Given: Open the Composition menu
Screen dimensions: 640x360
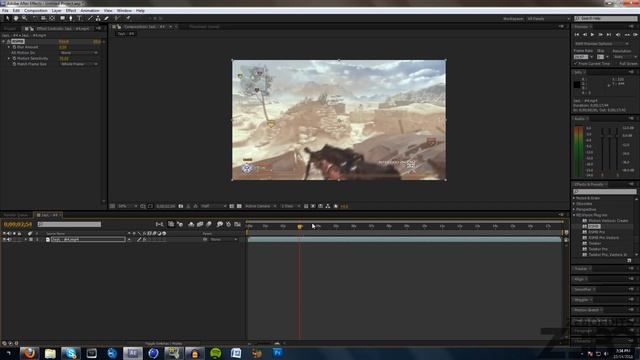Looking at the screenshot, I should pos(36,11).
